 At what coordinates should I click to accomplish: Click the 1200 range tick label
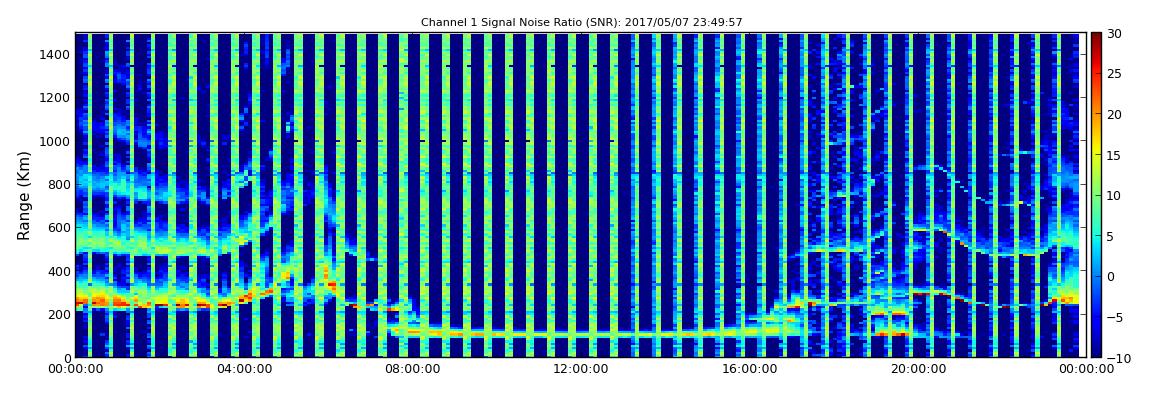coord(55,98)
